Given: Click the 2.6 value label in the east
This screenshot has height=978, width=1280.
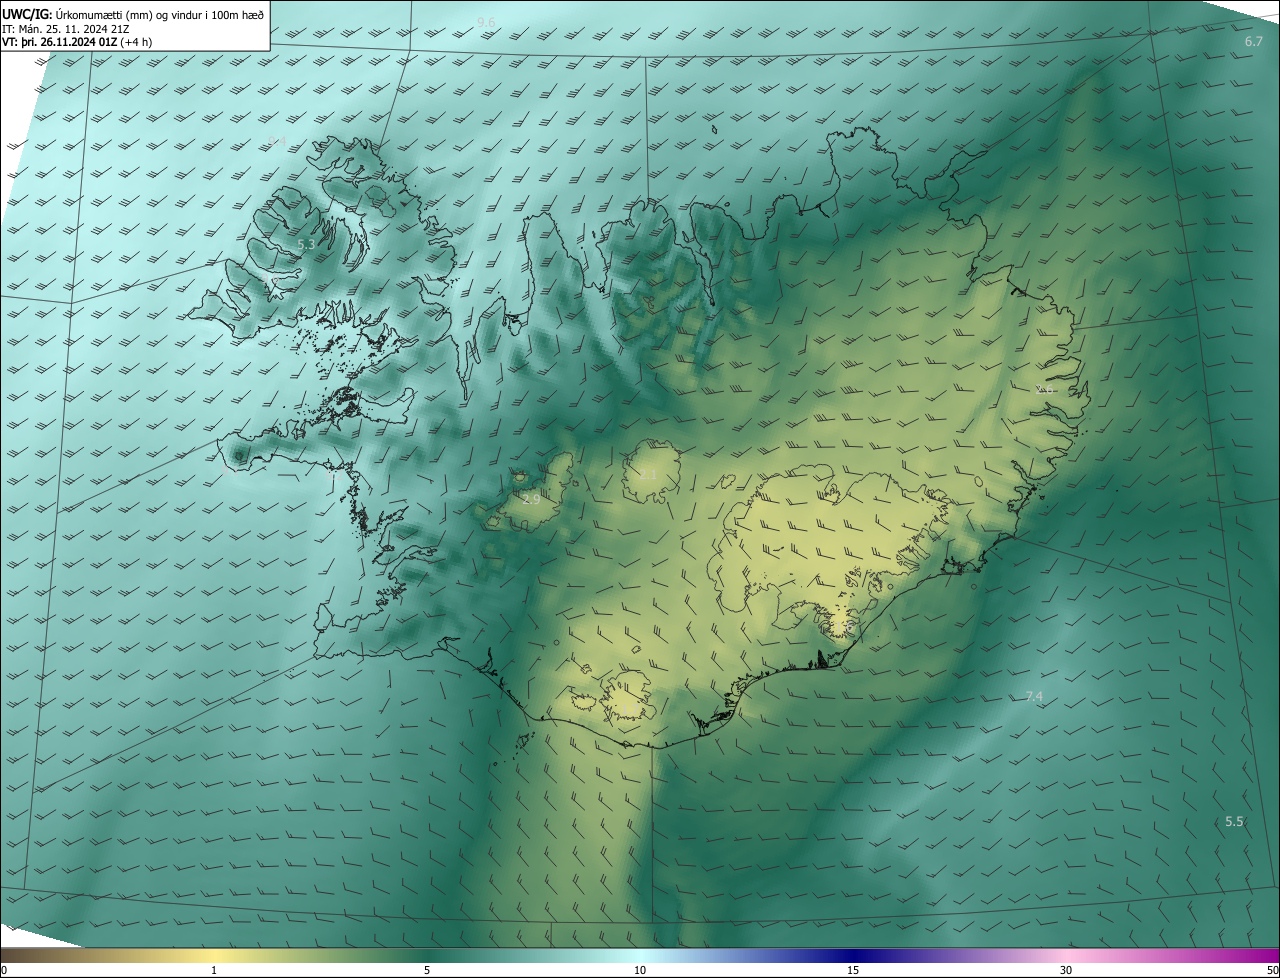Looking at the screenshot, I should coord(1045,389).
